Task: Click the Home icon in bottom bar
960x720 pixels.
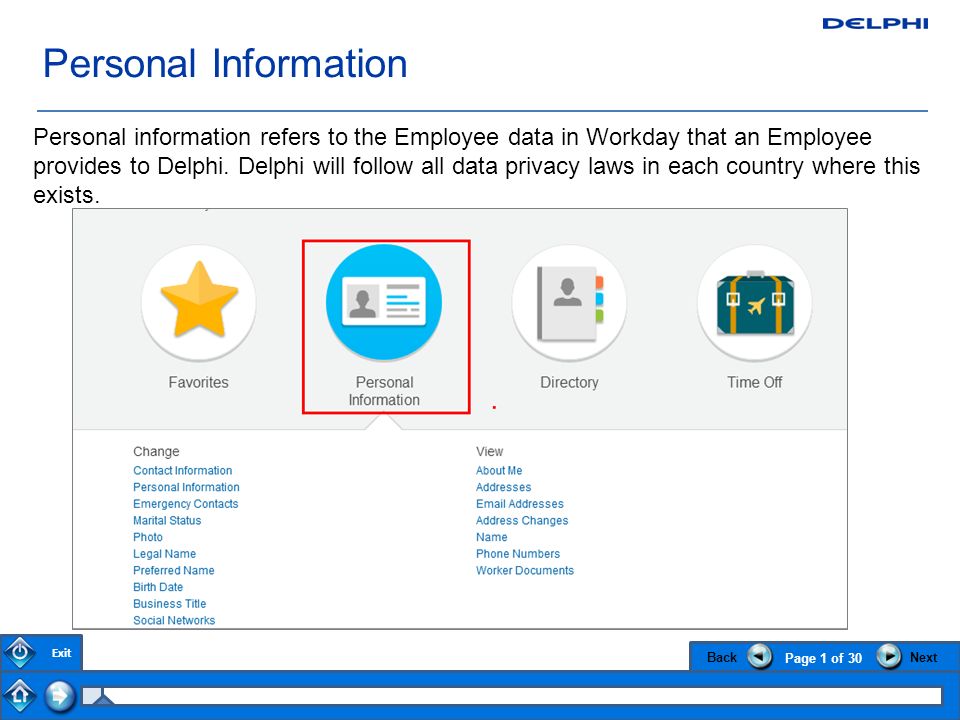Action: [20, 696]
